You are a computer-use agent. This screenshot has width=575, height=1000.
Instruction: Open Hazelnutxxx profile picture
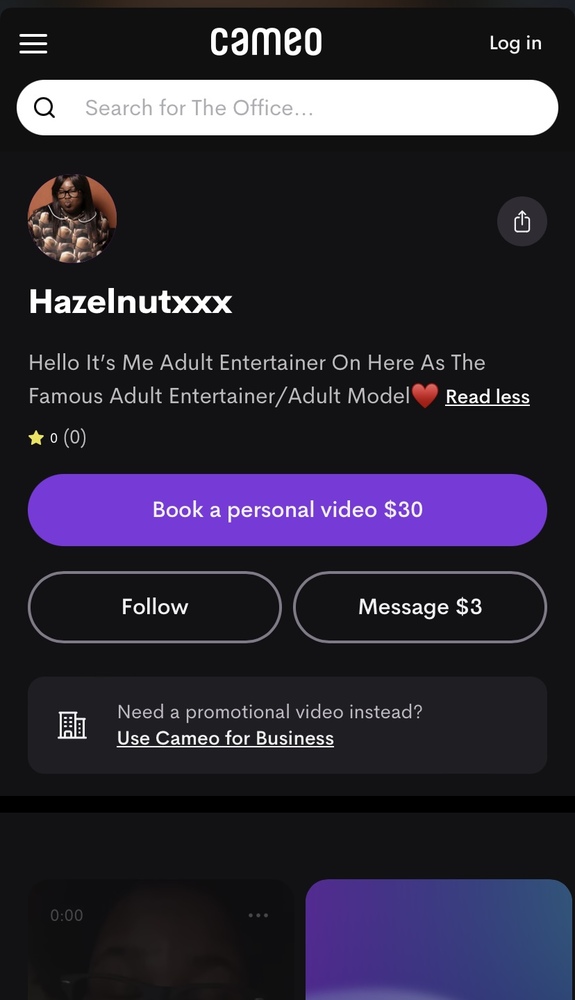[72, 219]
